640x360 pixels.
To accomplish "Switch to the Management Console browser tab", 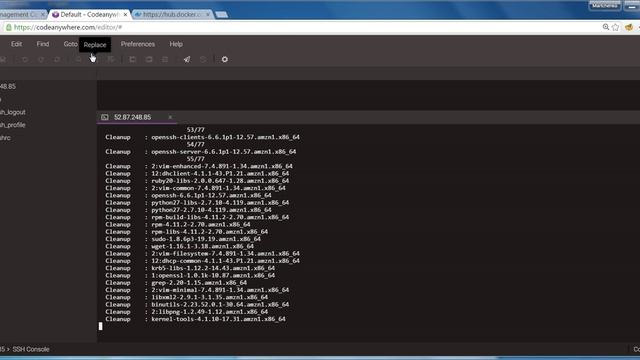I will (x=22, y=14).
